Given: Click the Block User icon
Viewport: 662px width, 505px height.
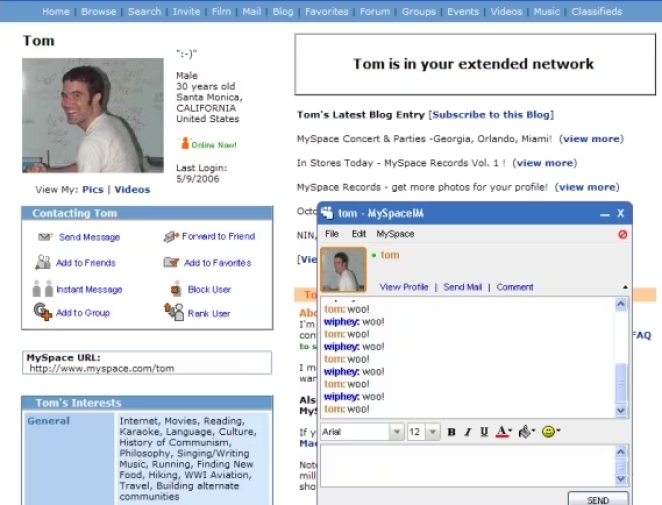Looking at the screenshot, I should [176, 289].
